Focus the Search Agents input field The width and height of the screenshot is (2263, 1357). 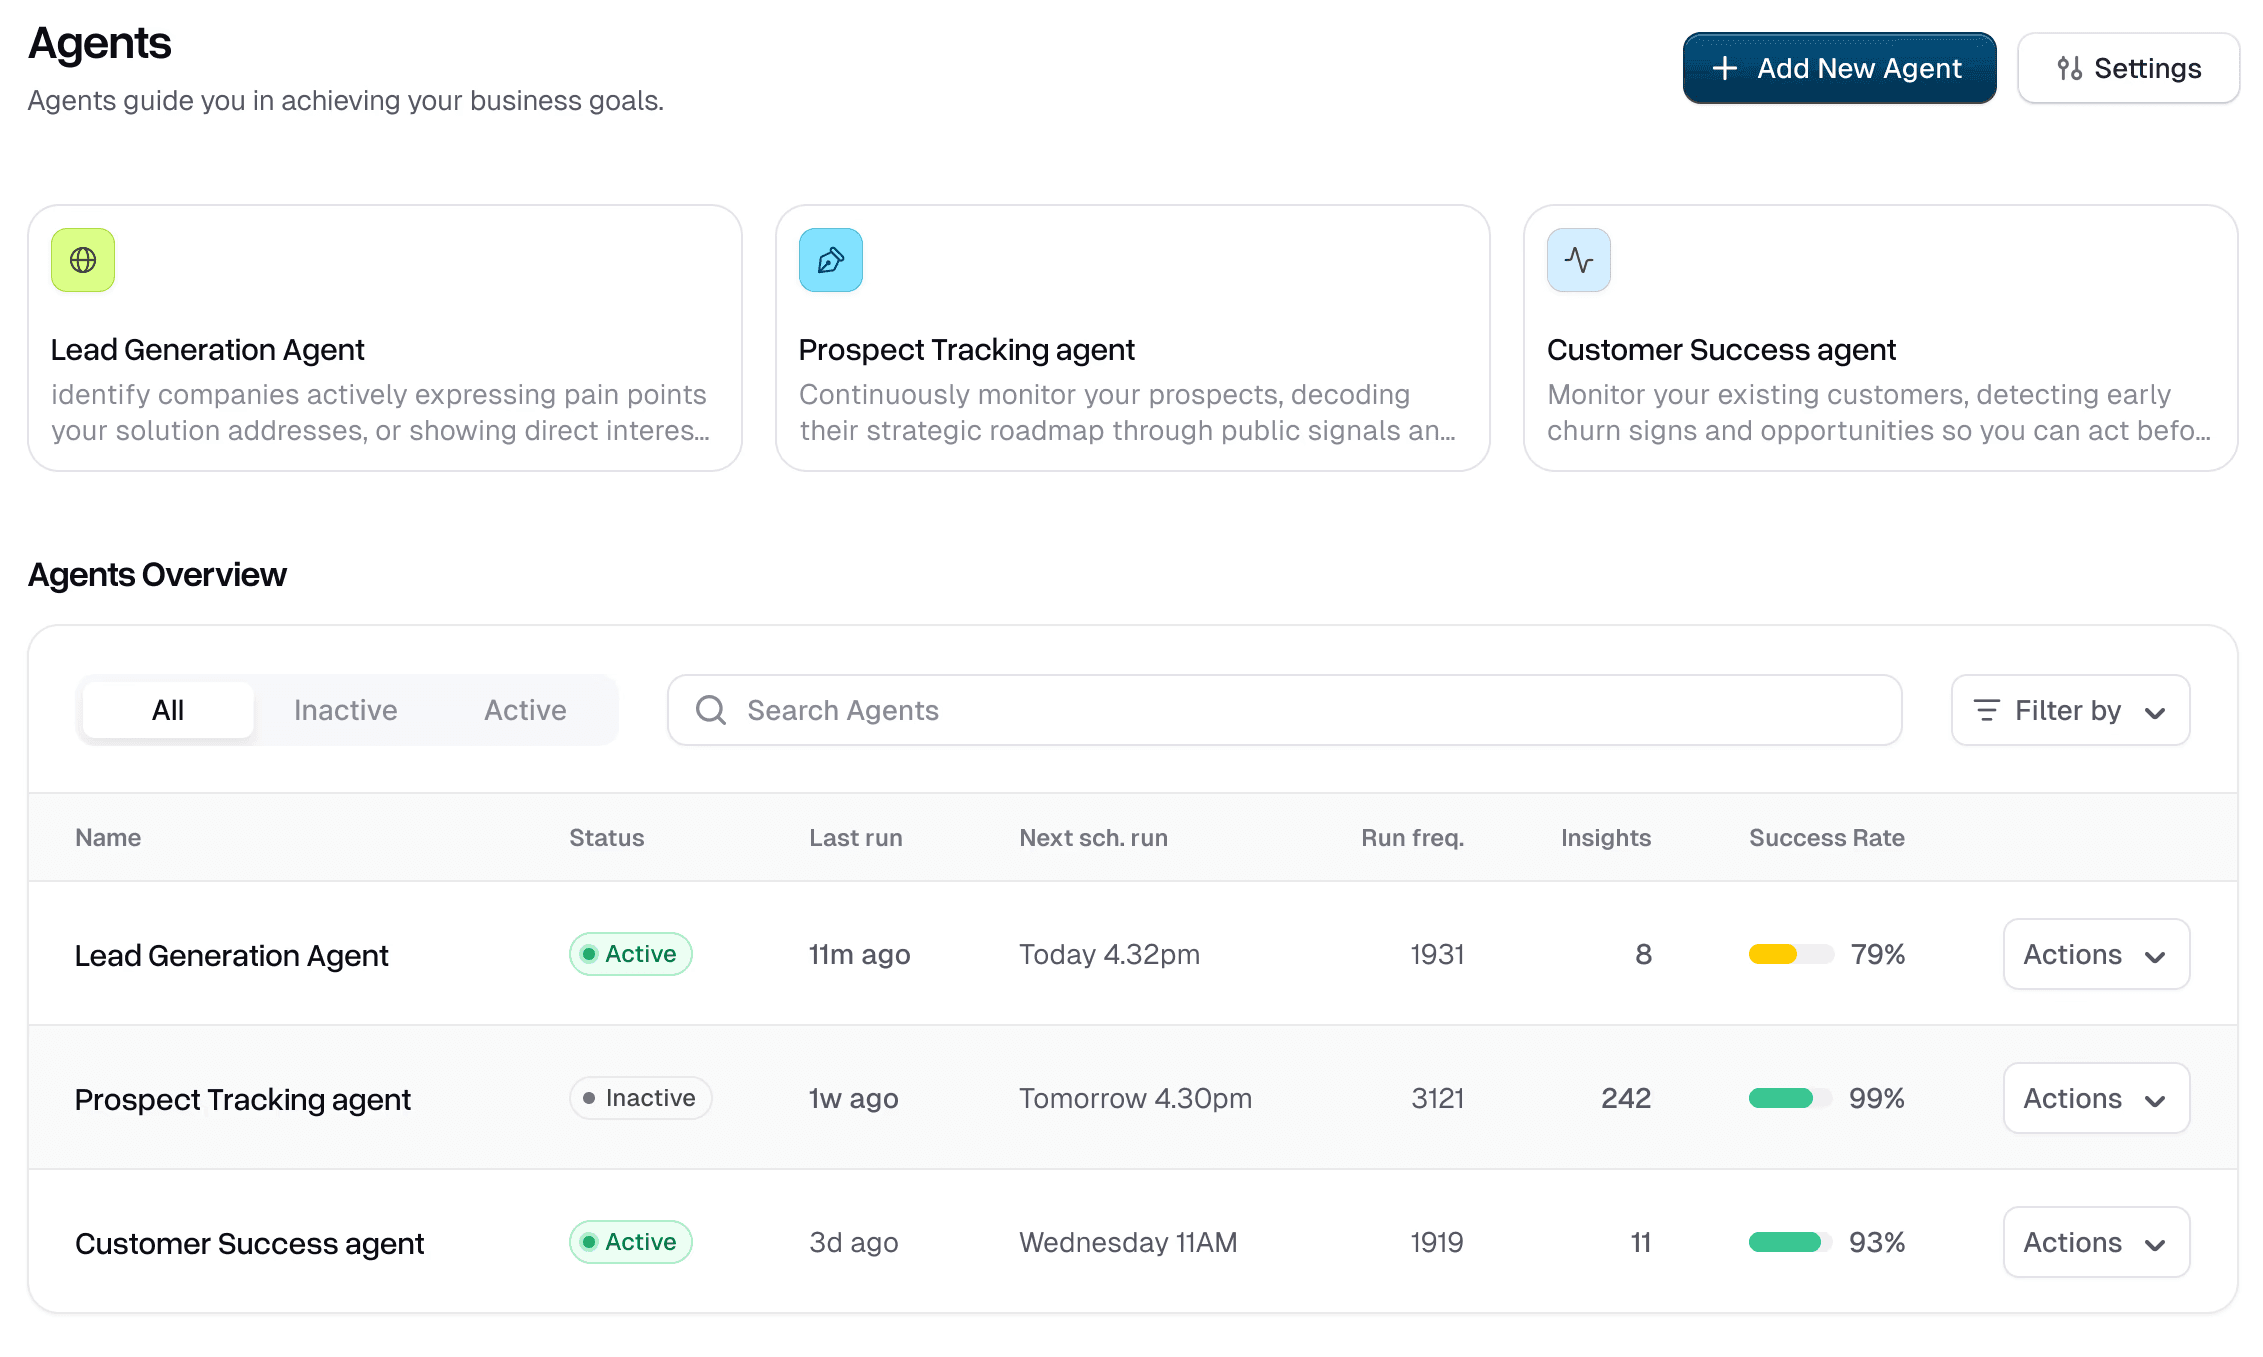(x=1284, y=710)
